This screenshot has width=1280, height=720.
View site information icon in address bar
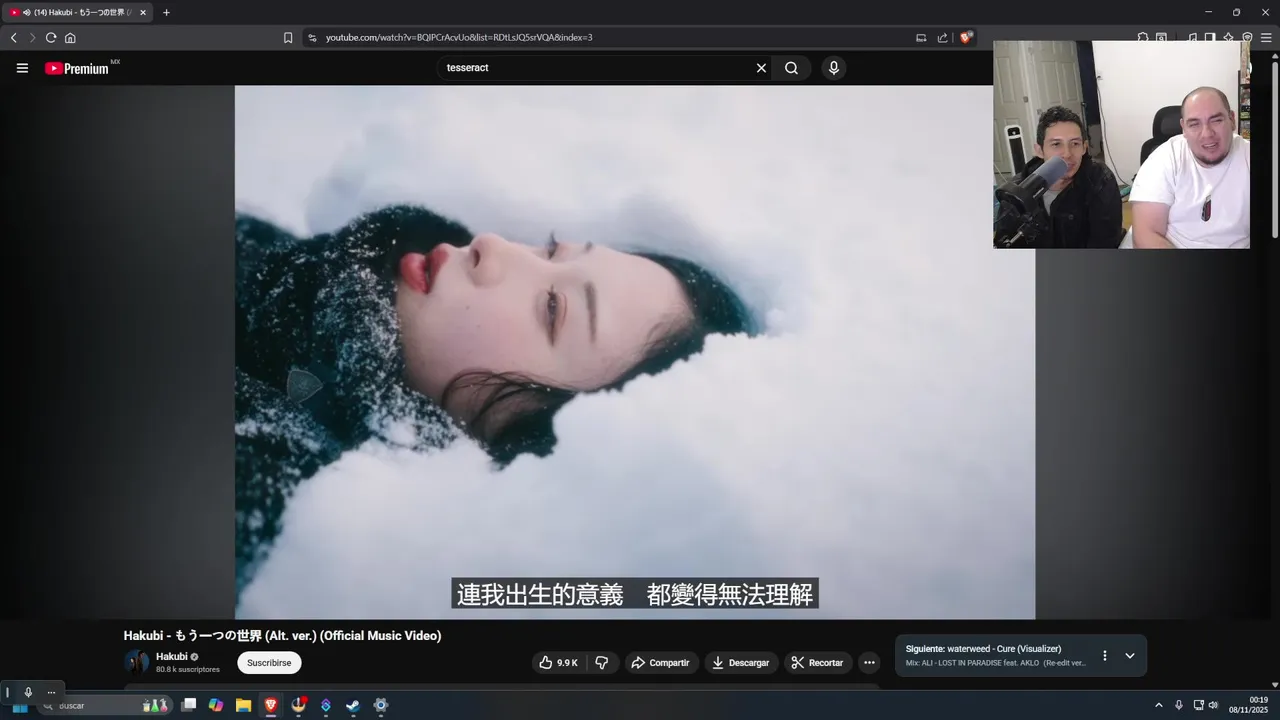tap(312, 38)
